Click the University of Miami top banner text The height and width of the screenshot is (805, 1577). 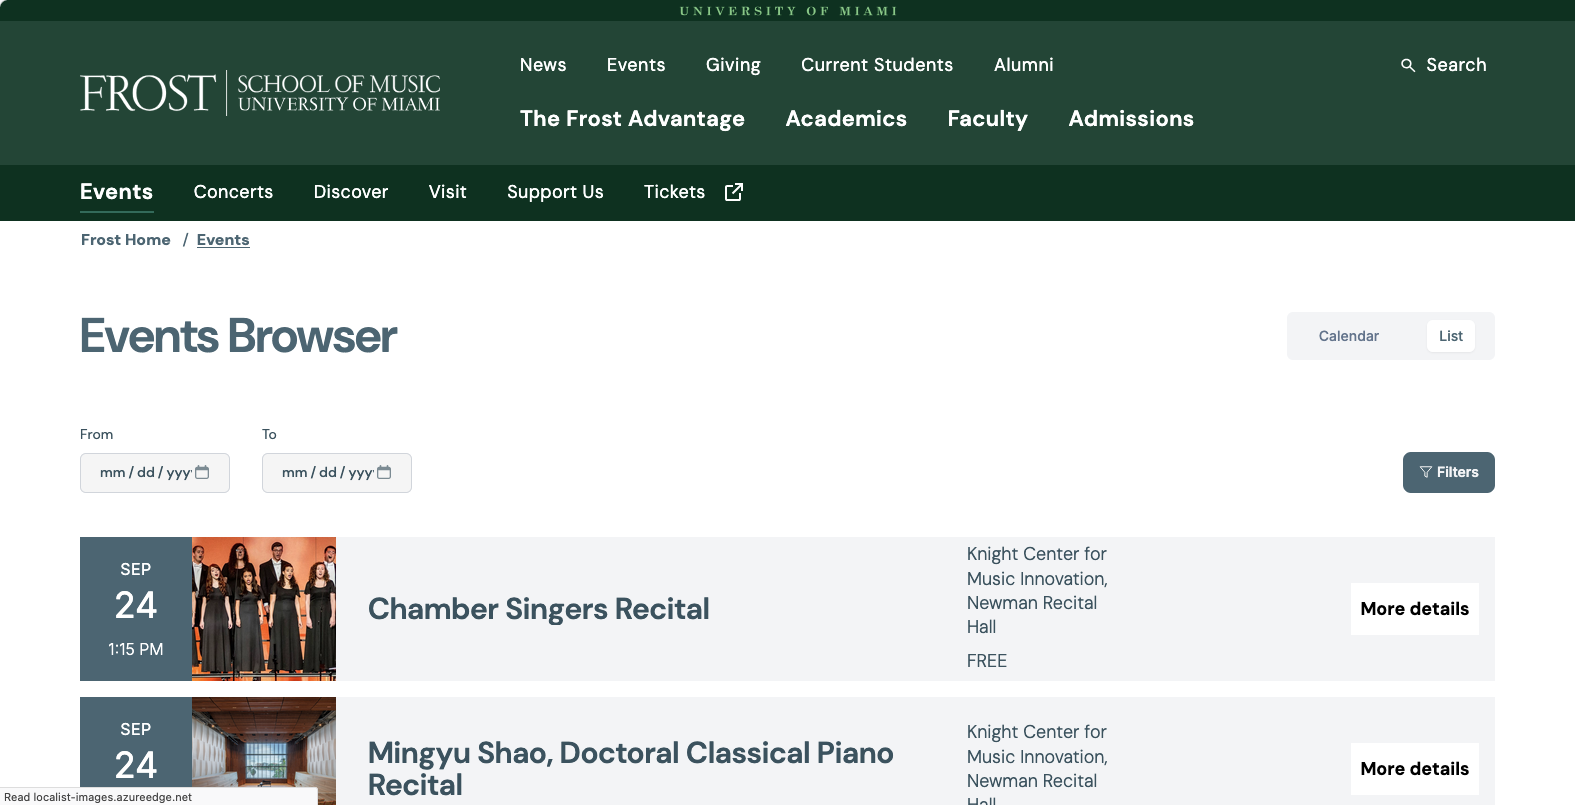[x=789, y=11]
